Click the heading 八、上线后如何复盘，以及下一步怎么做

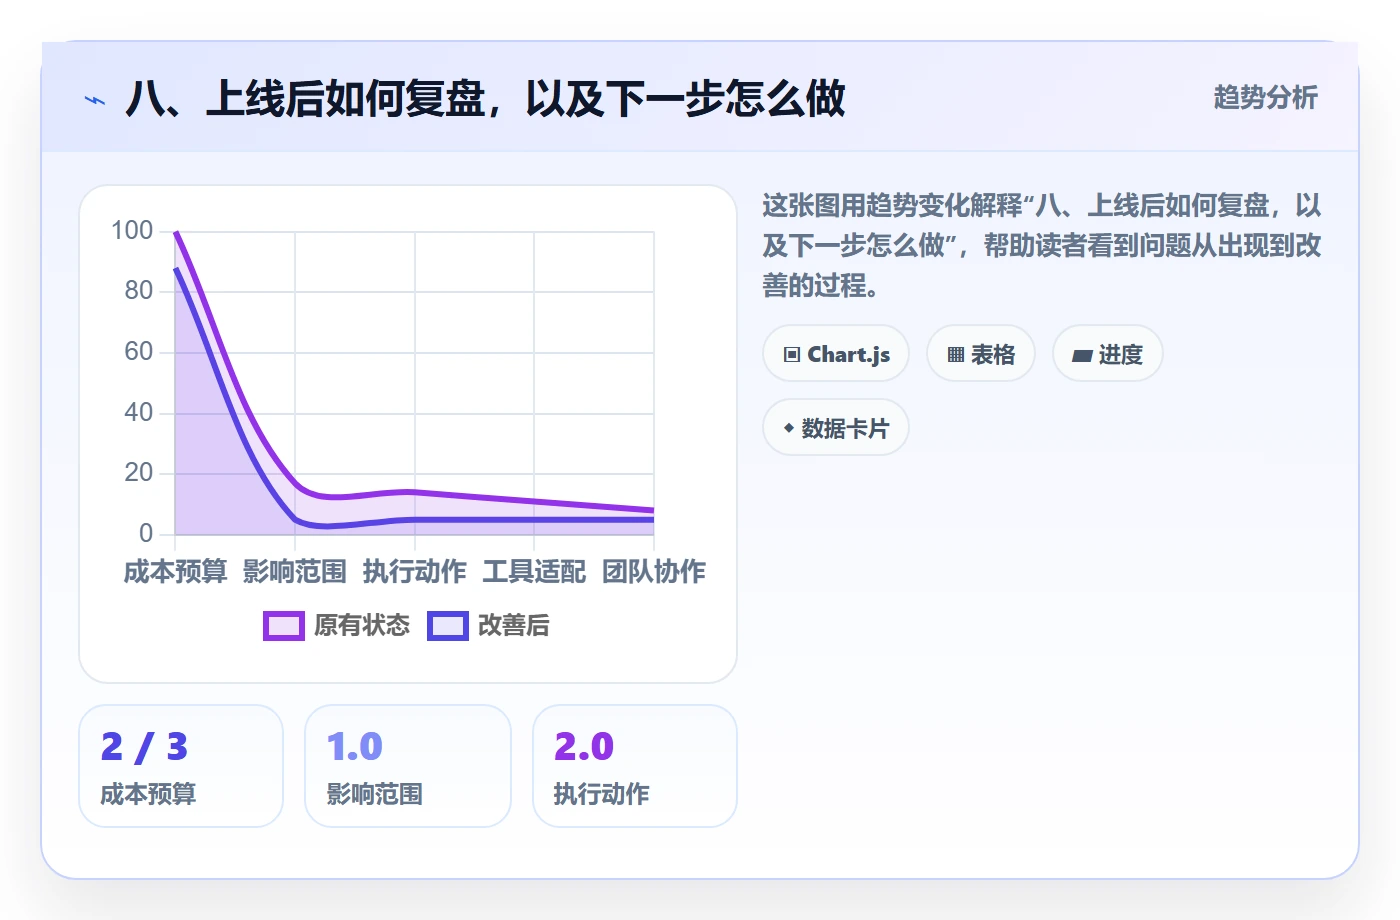pos(486,99)
